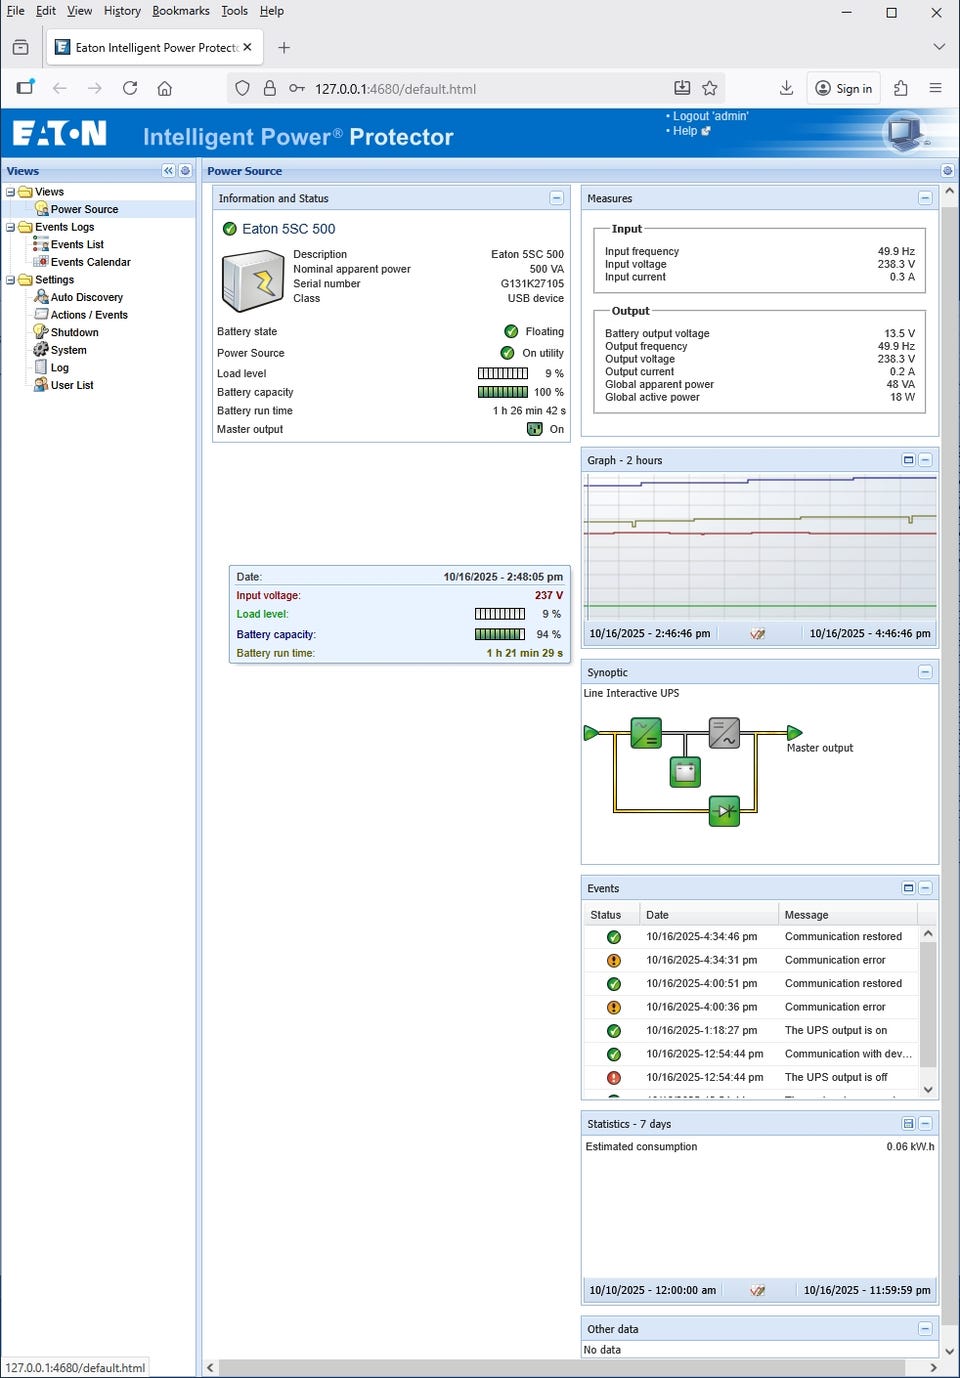Click the battery icon in Synoptic diagram
Viewport: 960px width, 1378px height.
click(685, 771)
